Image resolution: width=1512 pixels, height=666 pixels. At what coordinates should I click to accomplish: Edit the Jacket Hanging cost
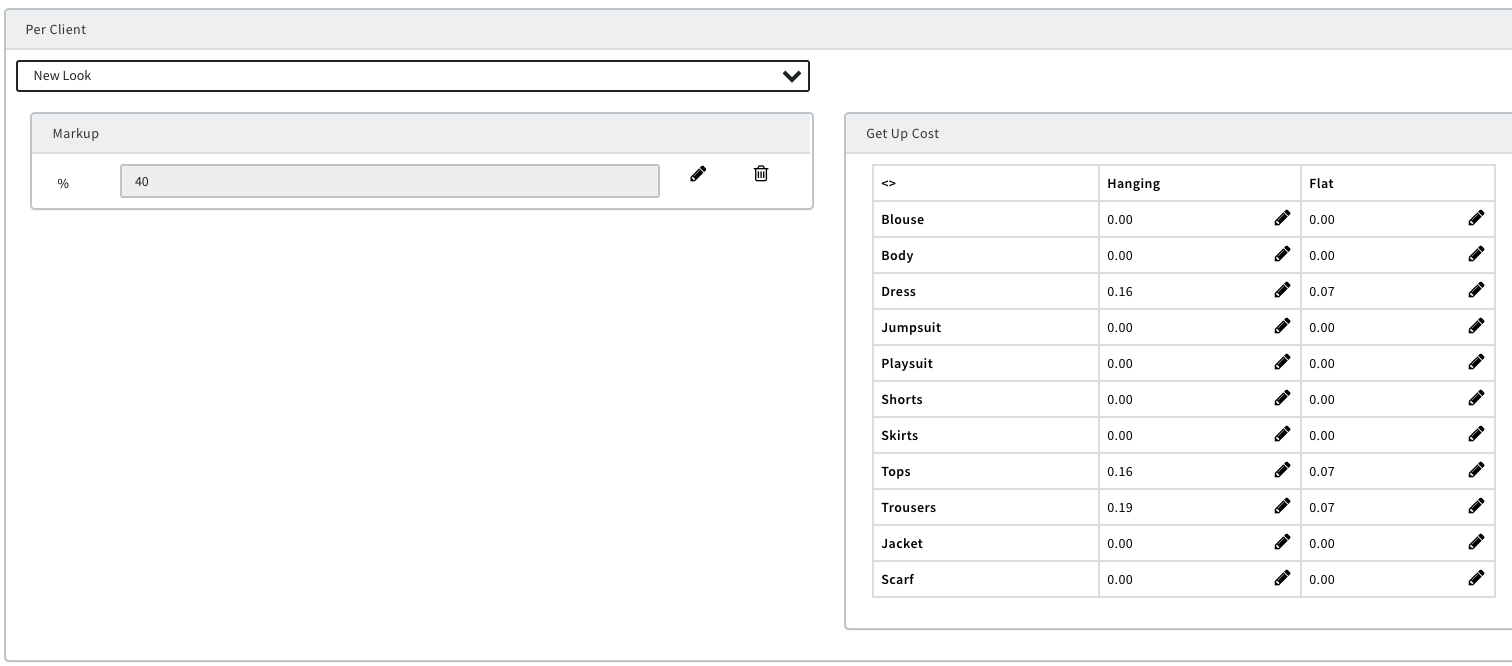coord(1282,542)
